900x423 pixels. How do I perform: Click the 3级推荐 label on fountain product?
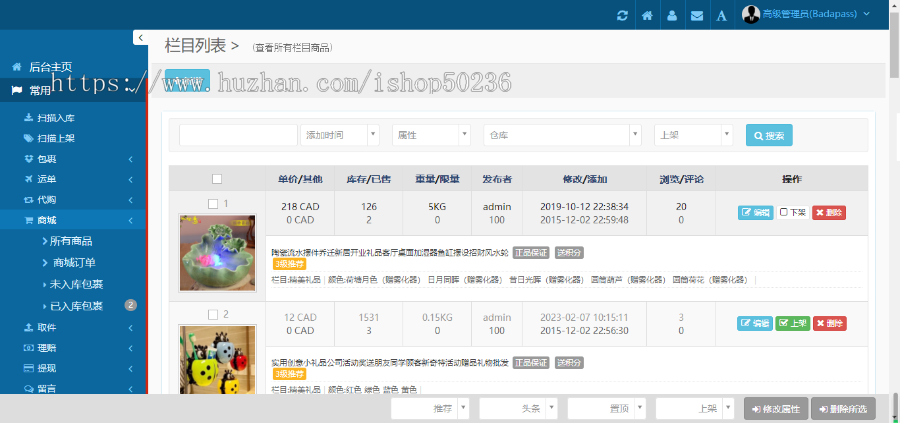[289, 264]
